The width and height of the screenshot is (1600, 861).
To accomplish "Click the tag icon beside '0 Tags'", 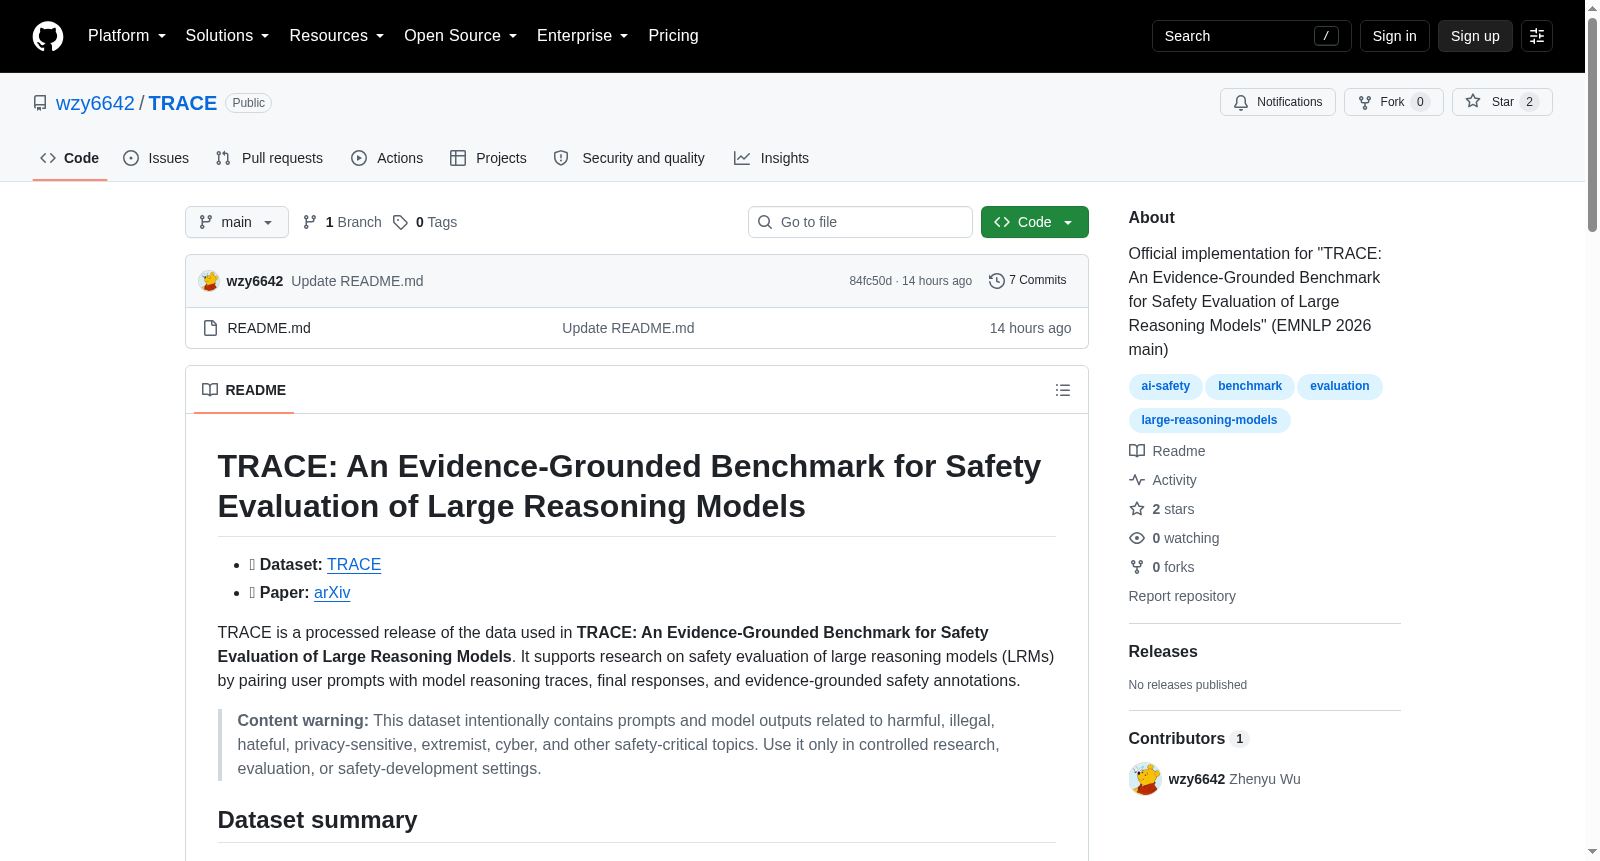I will pyautogui.click(x=400, y=222).
